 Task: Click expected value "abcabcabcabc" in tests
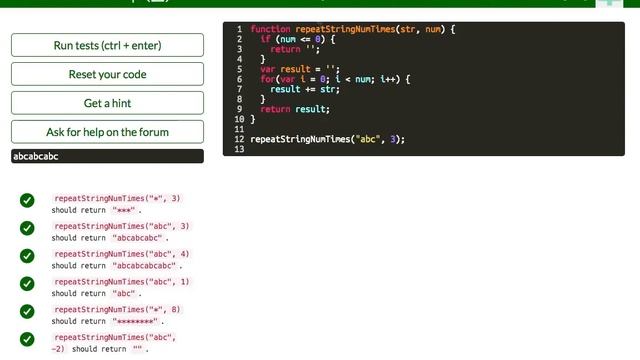click(x=144, y=265)
